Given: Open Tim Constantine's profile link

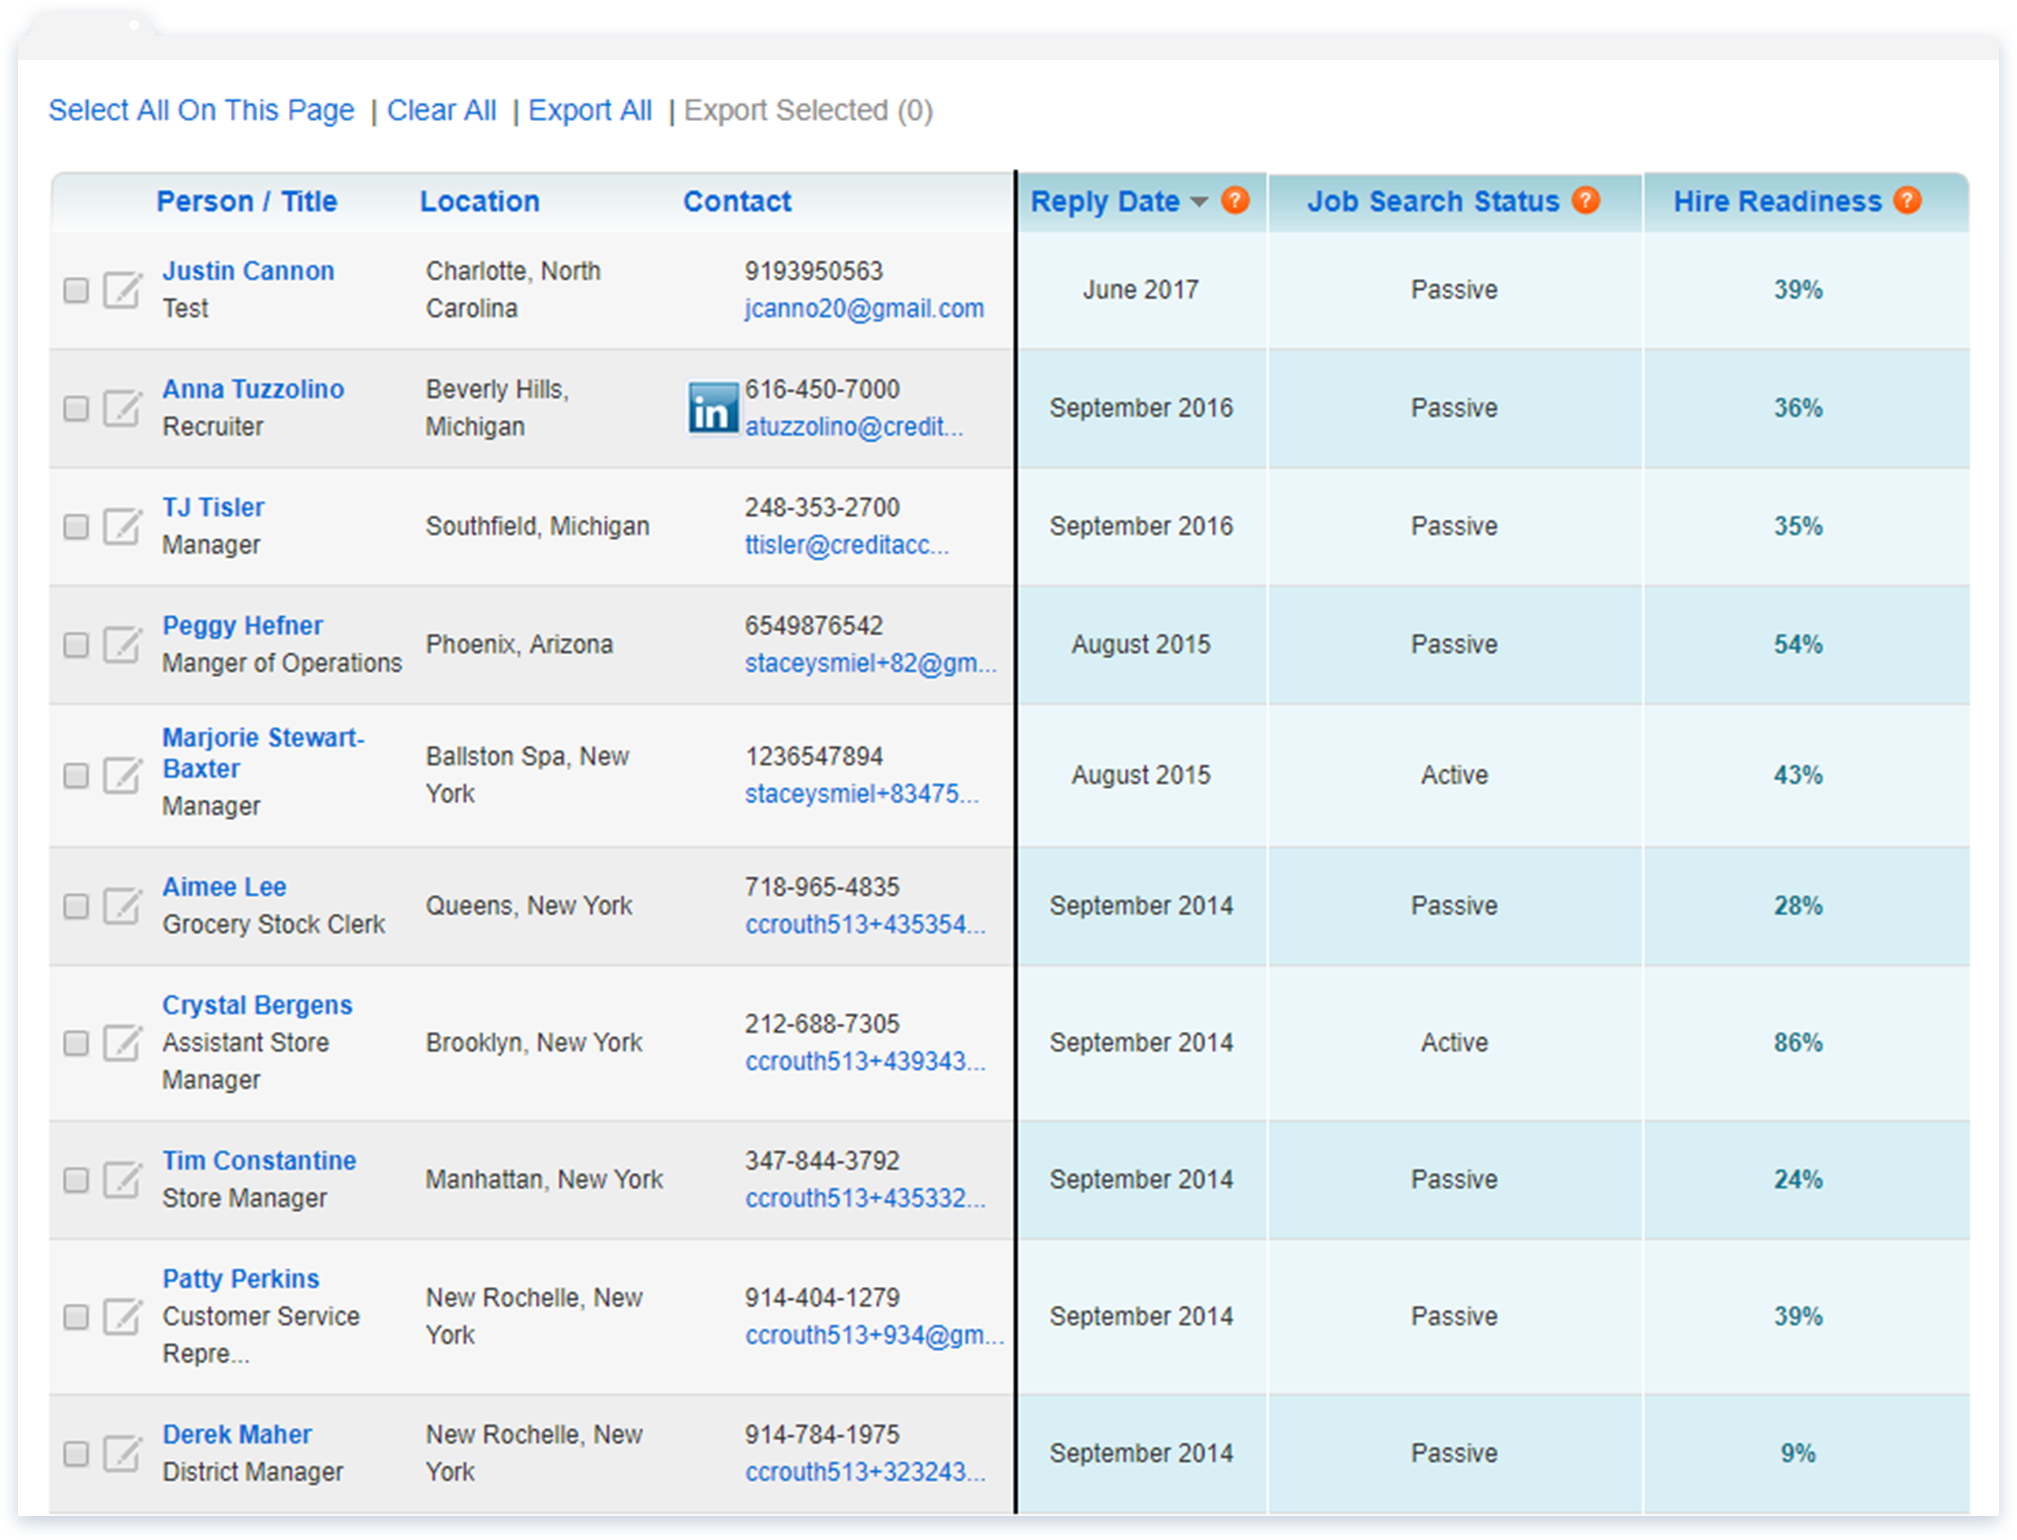Looking at the screenshot, I should (x=260, y=1161).
